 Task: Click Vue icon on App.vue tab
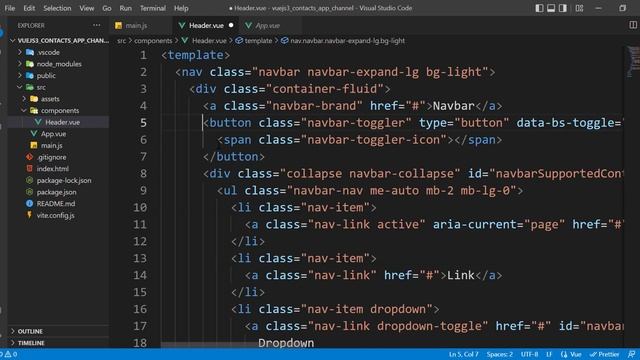click(248, 26)
